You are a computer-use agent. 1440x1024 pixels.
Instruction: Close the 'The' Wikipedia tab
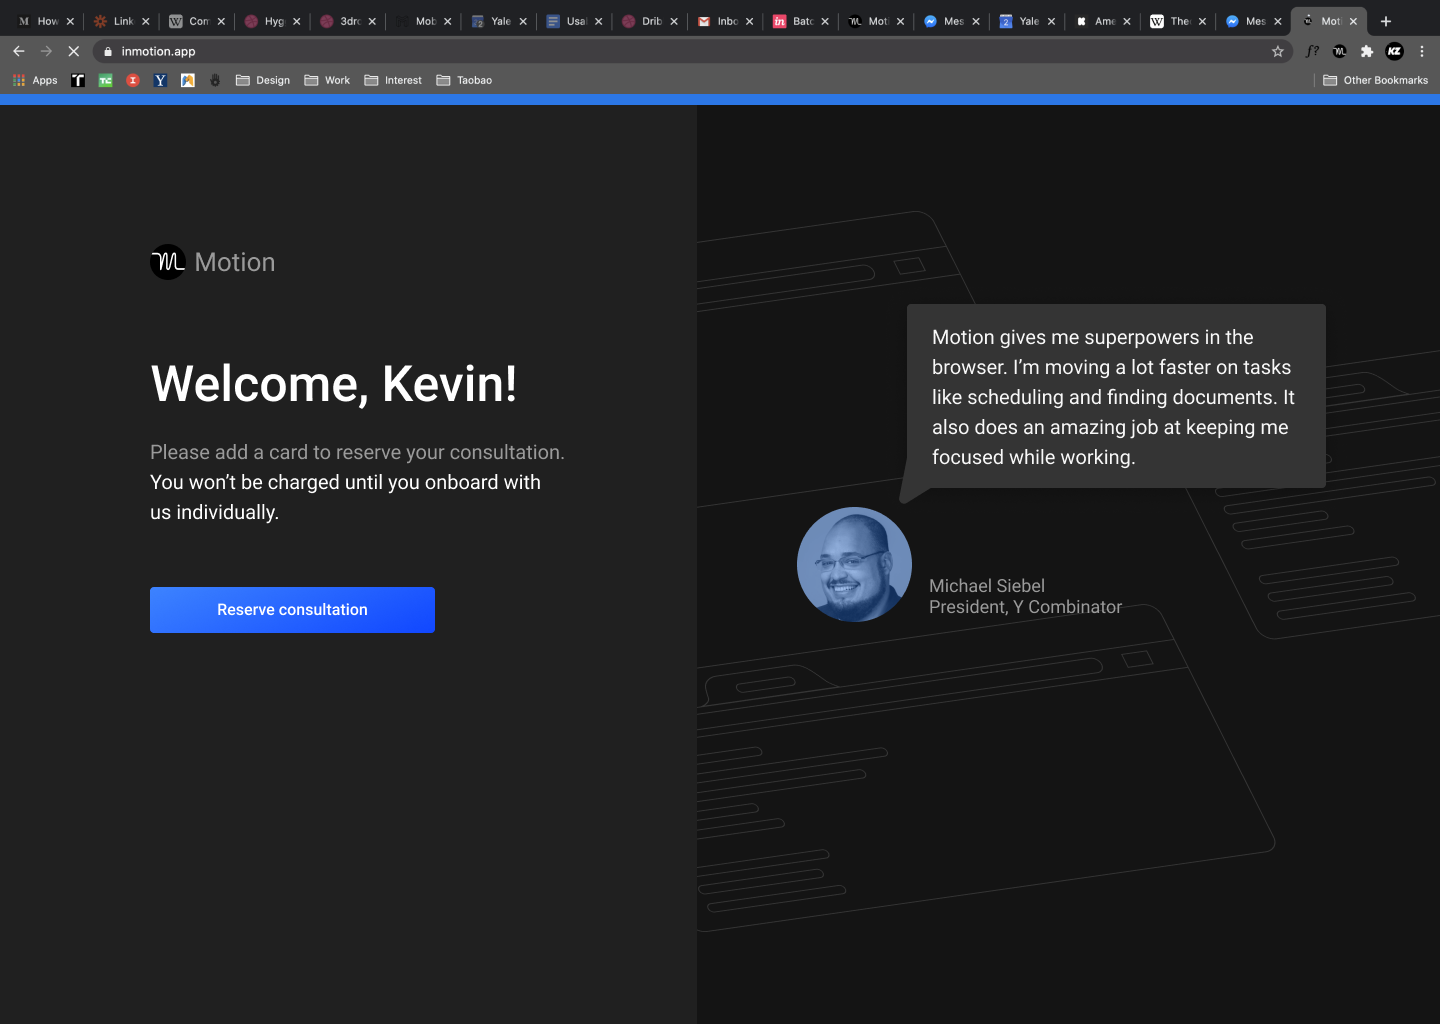click(1202, 21)
